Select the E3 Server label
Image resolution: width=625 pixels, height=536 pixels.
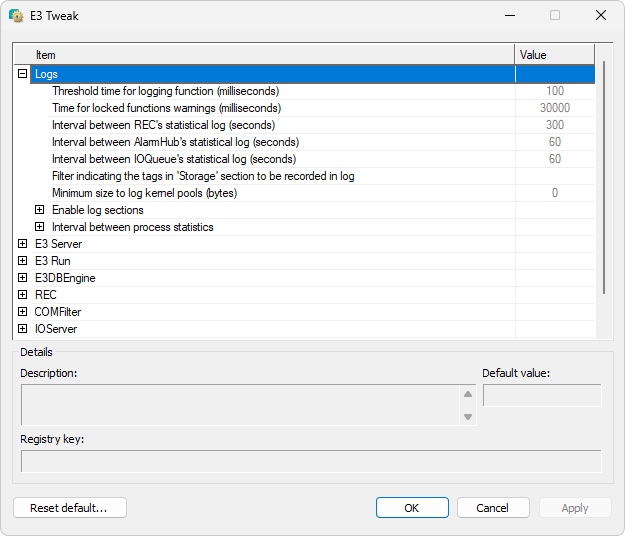coord(59,244)
